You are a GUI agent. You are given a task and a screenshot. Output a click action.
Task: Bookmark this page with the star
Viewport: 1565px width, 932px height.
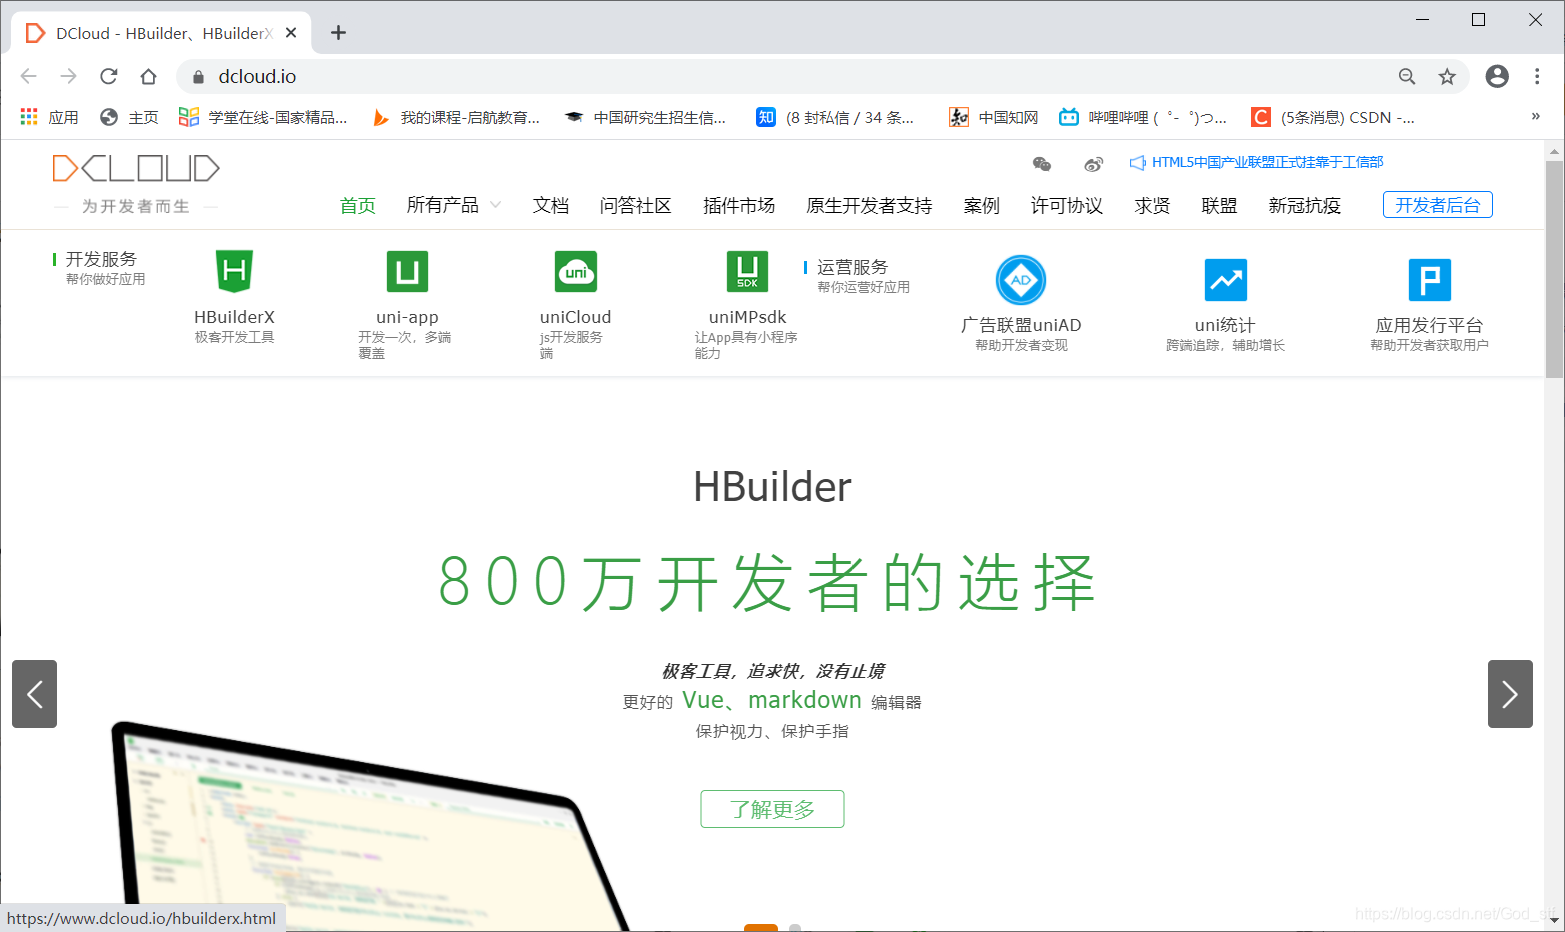click(1447, 76)
